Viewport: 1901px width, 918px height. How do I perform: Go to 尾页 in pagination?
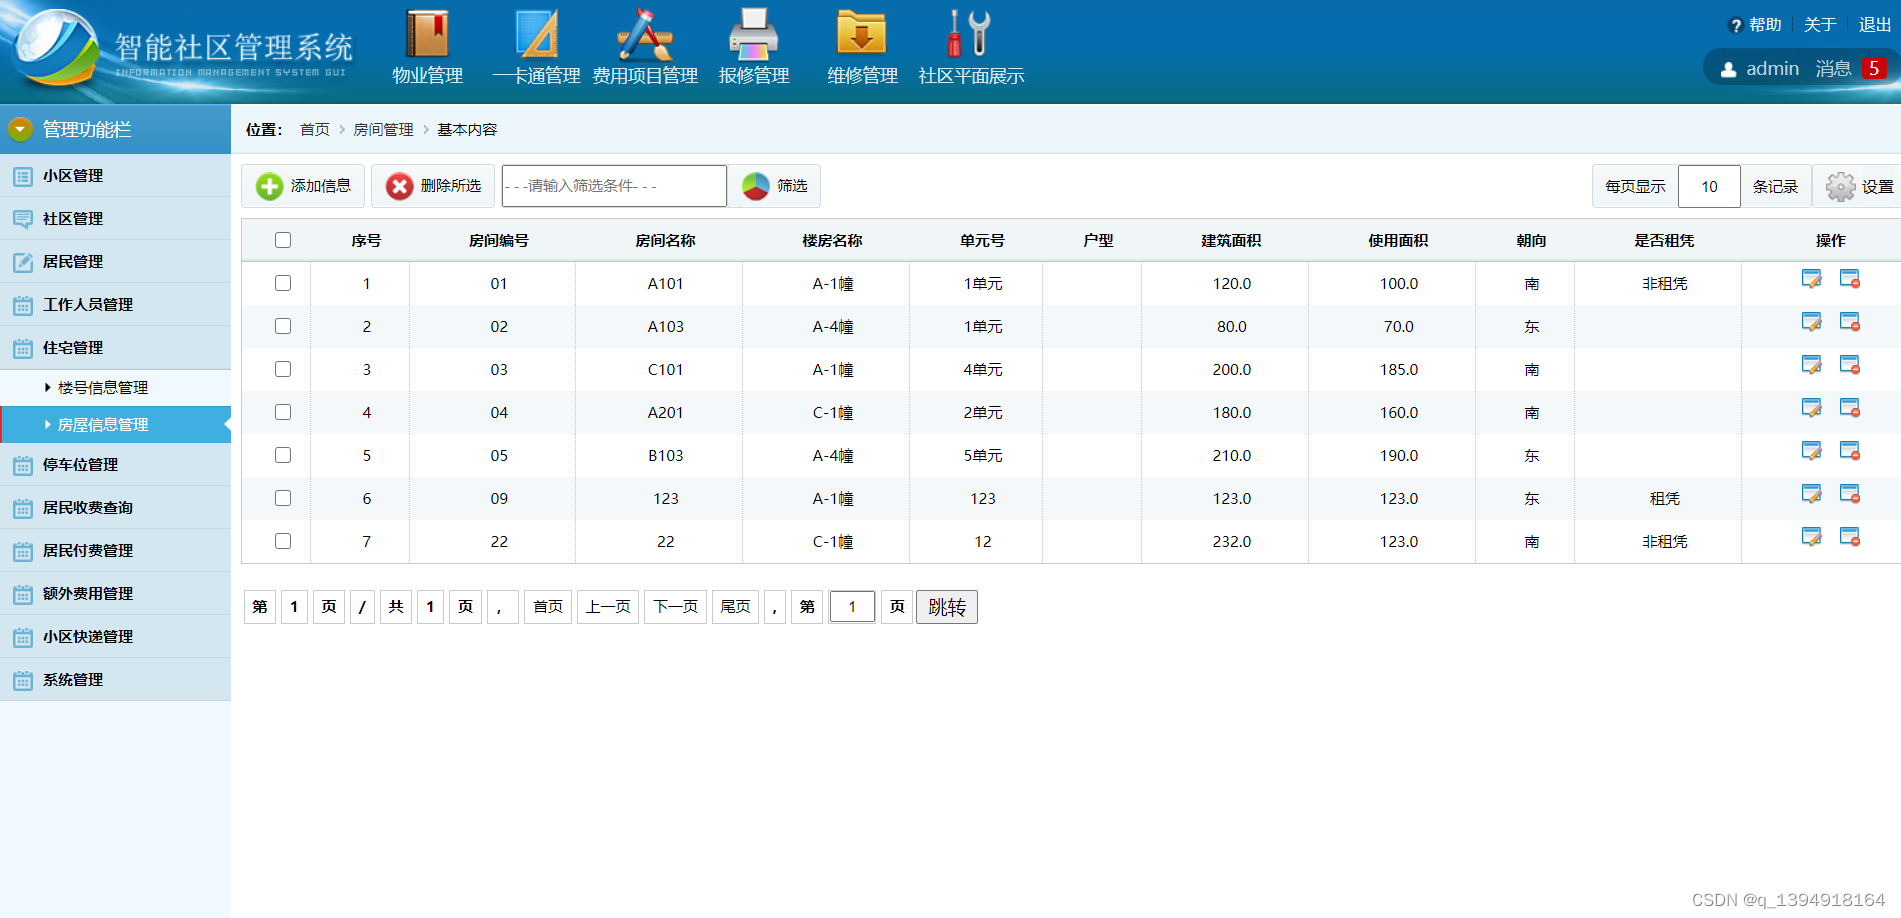pos(736,607)
